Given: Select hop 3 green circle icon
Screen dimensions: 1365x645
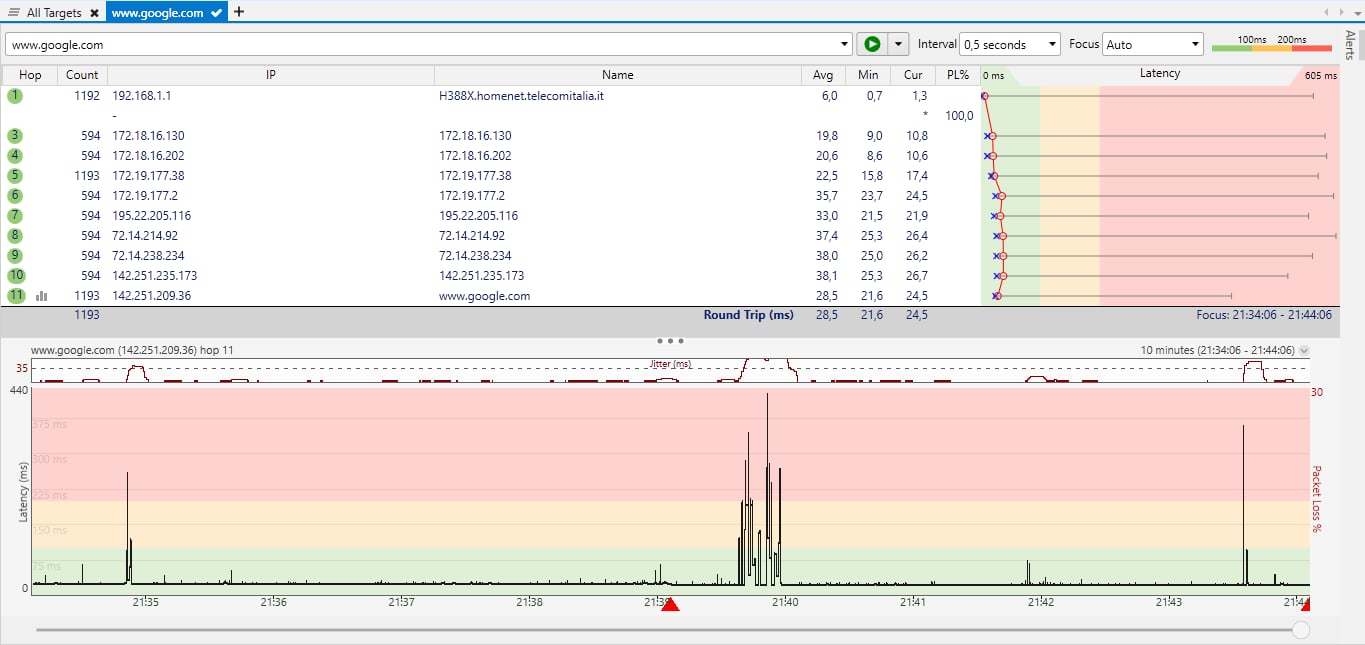Looking at the screenshot, I should point(15,136).
